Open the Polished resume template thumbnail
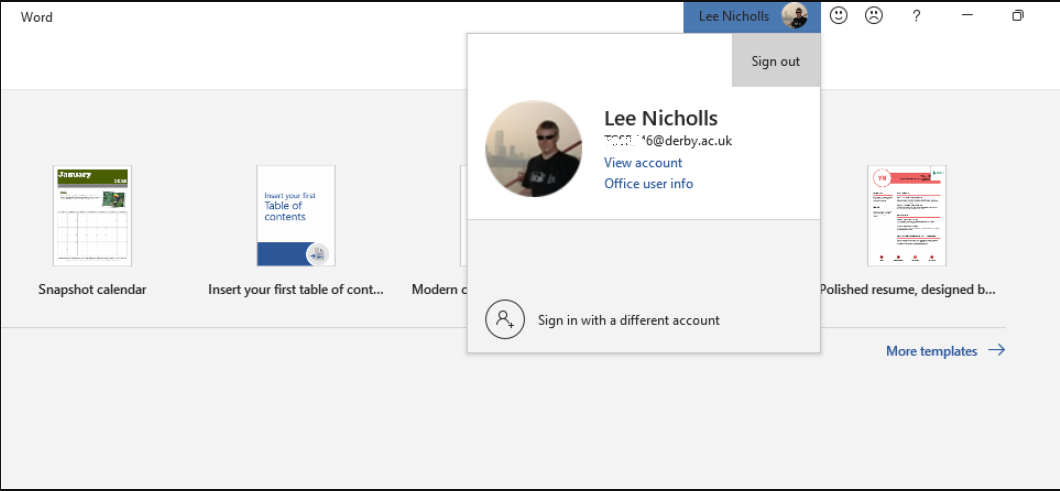 tap(907, 216)
